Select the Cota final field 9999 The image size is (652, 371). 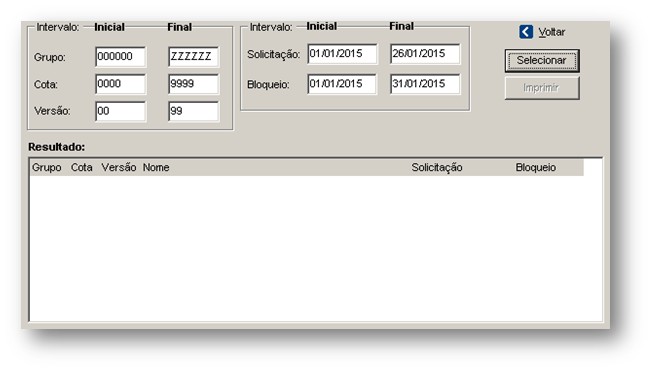coord(193,84)
